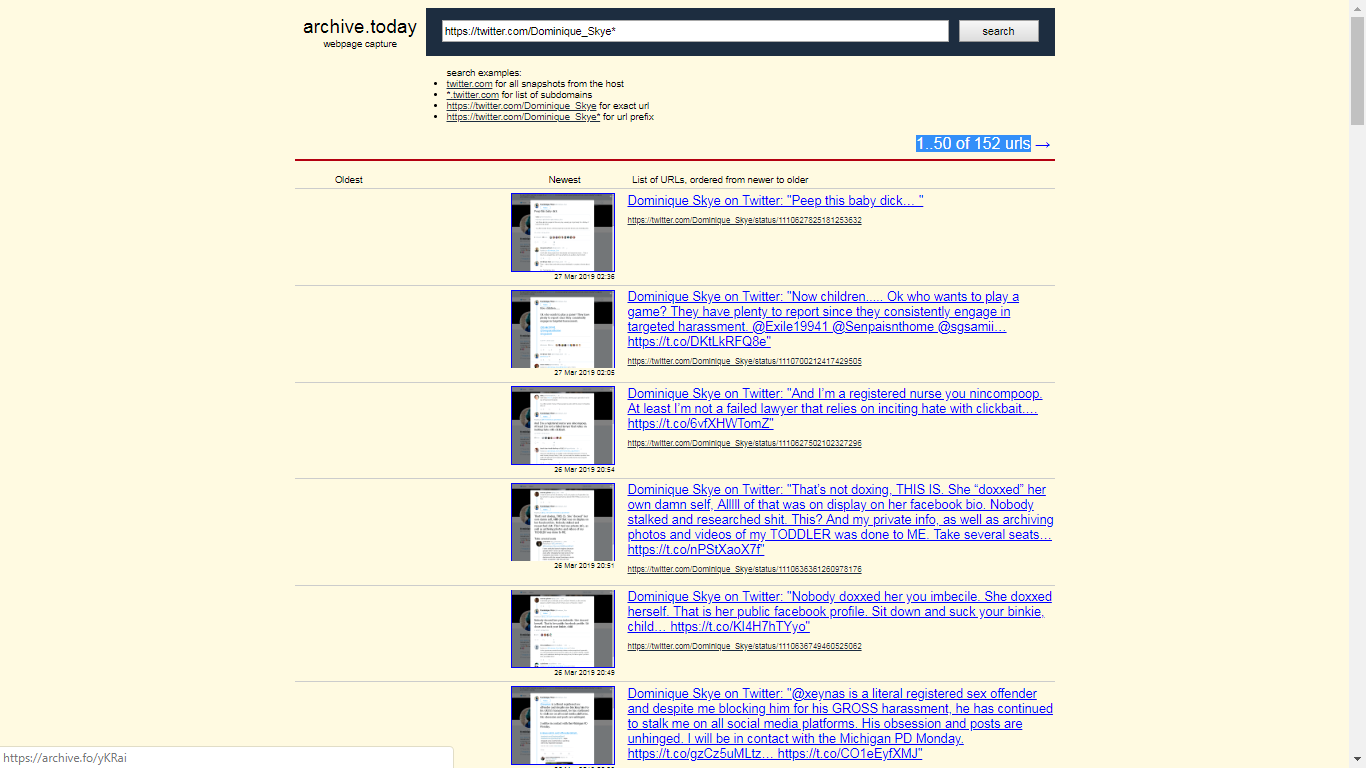Open the status URL ending in 1110627825181253632
The height and width of the screenshot is (768, 1366).
click(x=745, y=220)
